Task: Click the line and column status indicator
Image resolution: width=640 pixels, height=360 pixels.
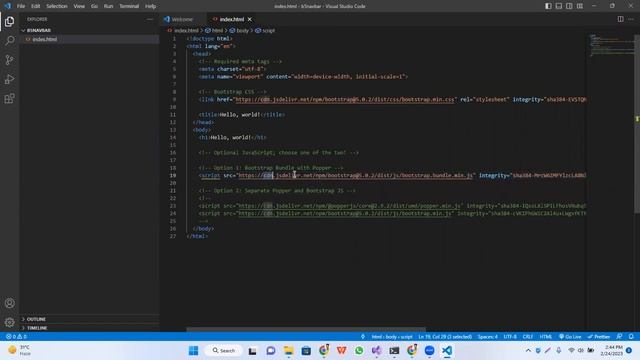Action: [x=445, y=337]
